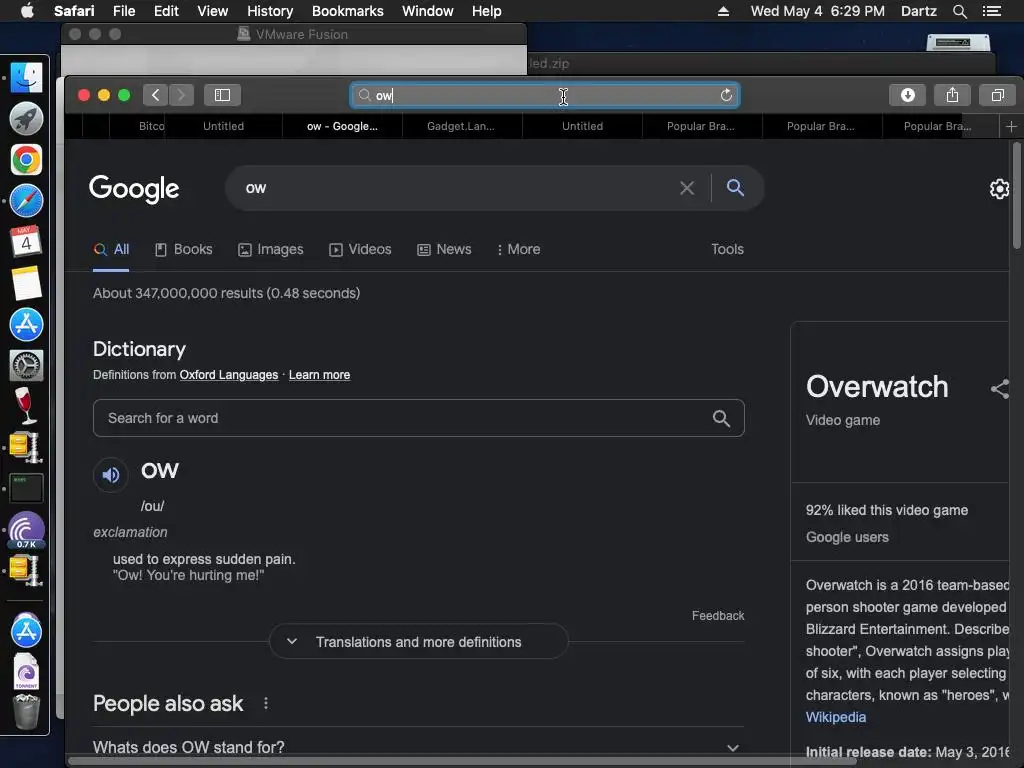Click Google's blue magnifier search button

[x=735, y=187]
